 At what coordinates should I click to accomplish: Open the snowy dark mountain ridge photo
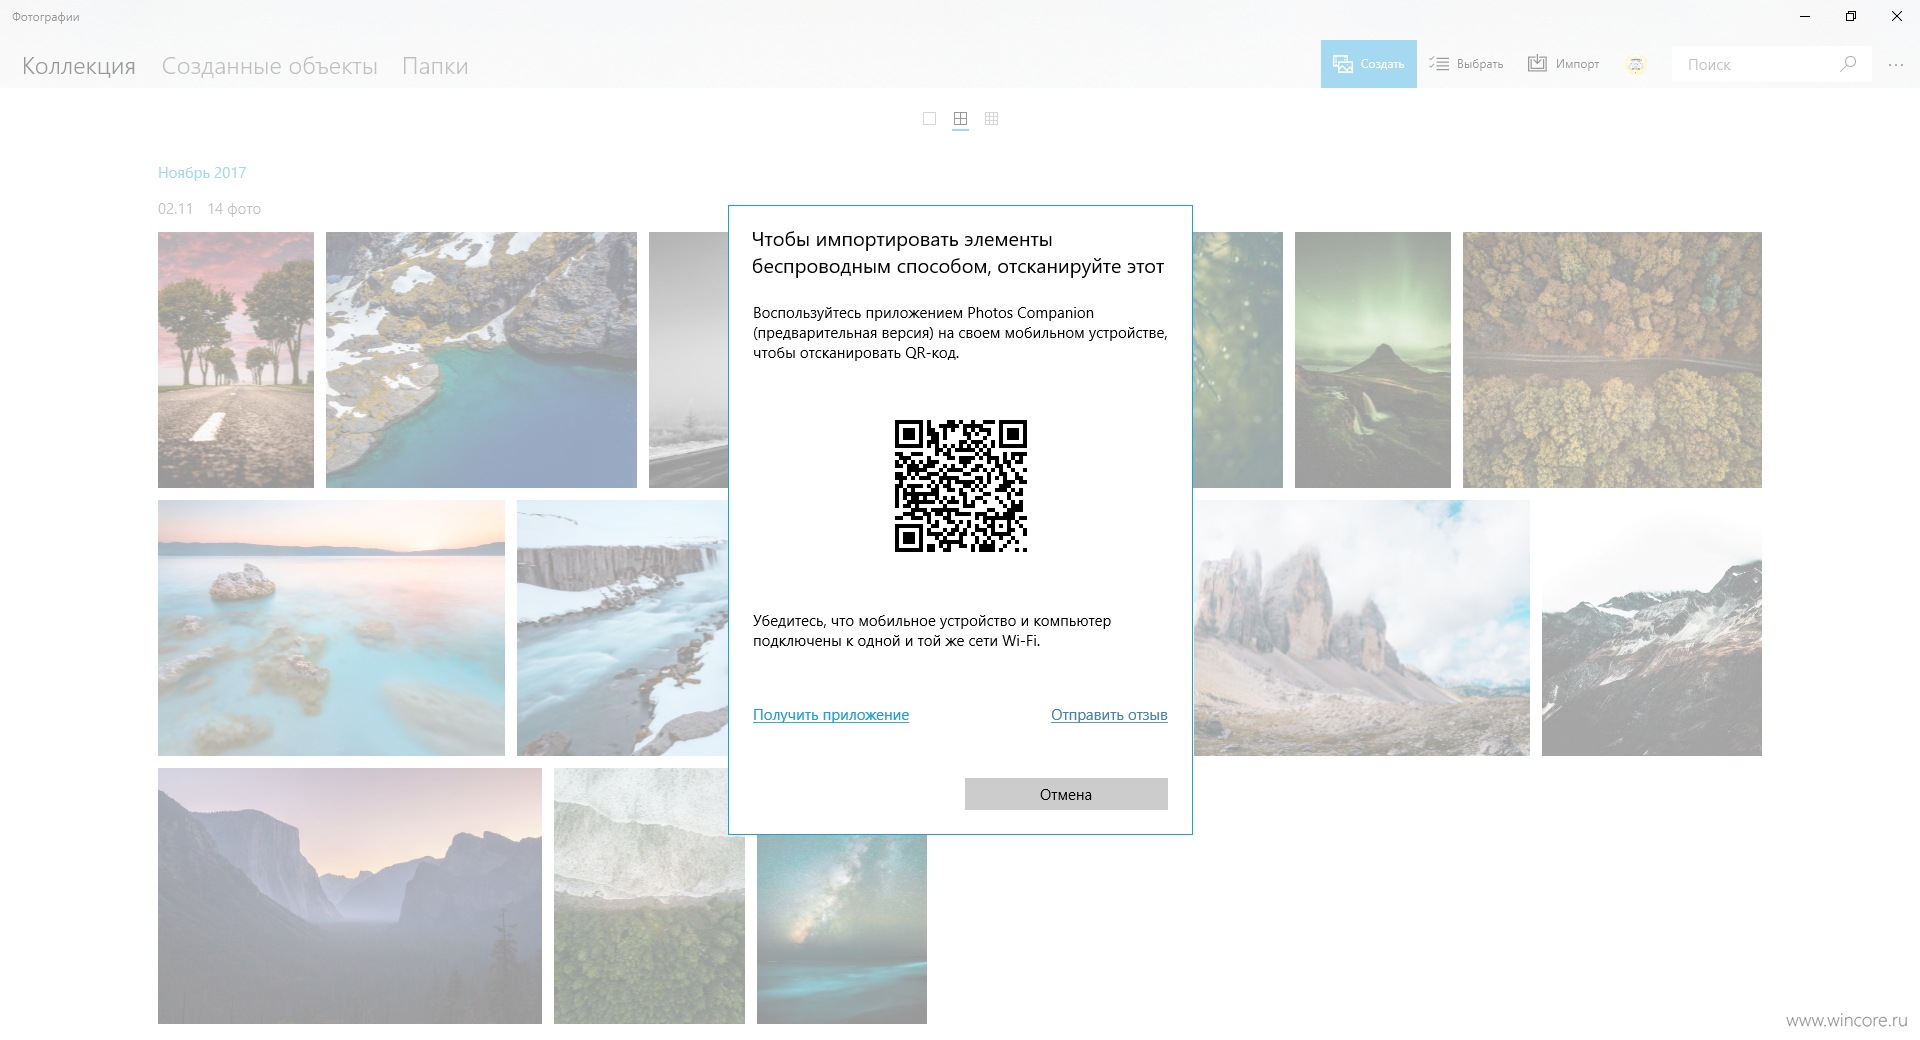point(1652,628)
